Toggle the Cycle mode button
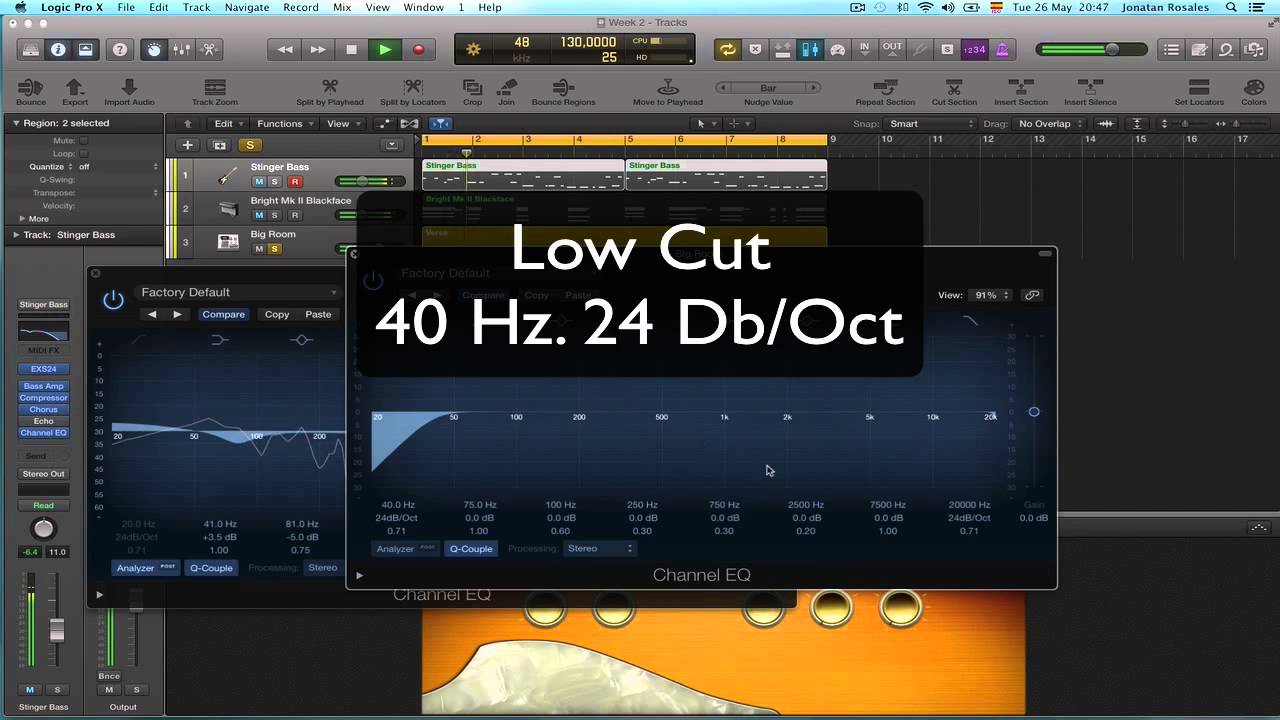 coord(727,50)
